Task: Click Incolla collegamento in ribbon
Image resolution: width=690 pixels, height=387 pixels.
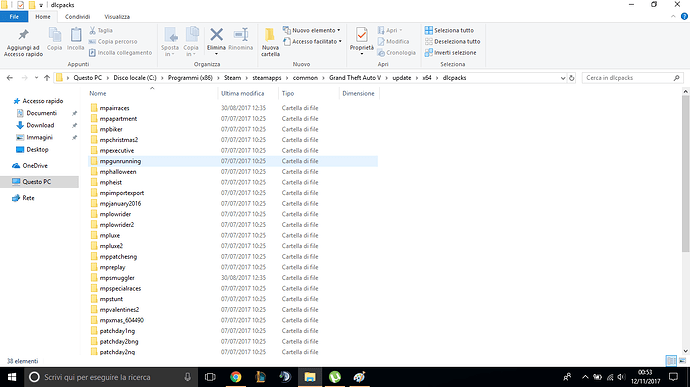Action: click(x=121, y=52)
